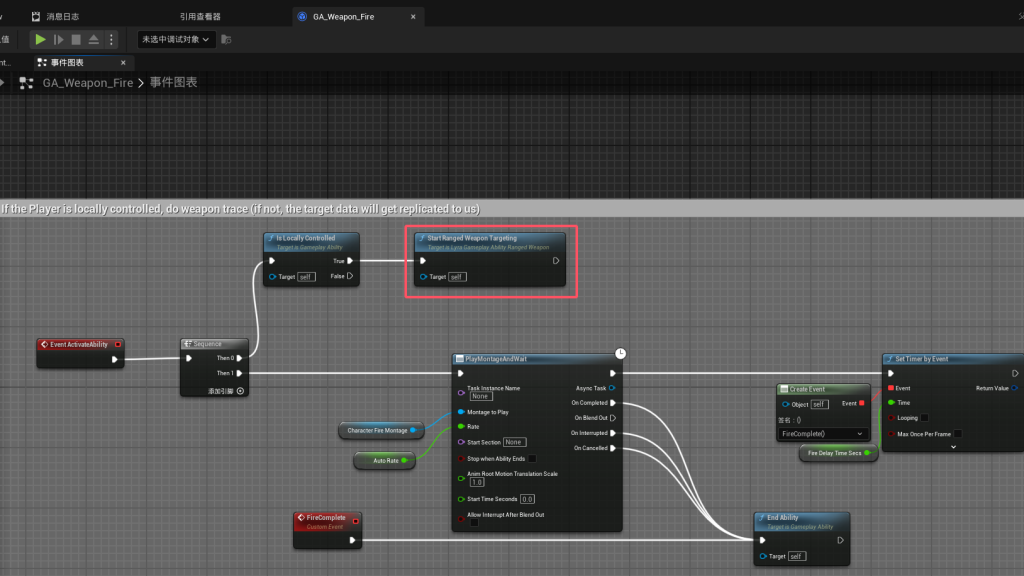Click the find debug object icon
The image size is (1024, 576).
[x=226, y=39]
